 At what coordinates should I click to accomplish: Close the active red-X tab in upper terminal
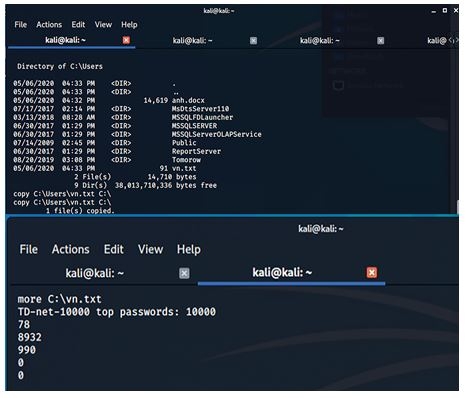pos(126,40)
